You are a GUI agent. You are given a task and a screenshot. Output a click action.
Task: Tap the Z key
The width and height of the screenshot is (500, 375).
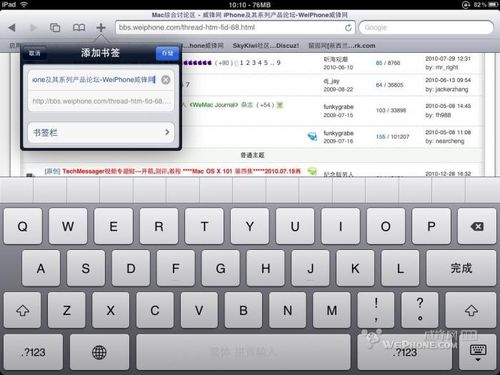click(x=67, y=310)
